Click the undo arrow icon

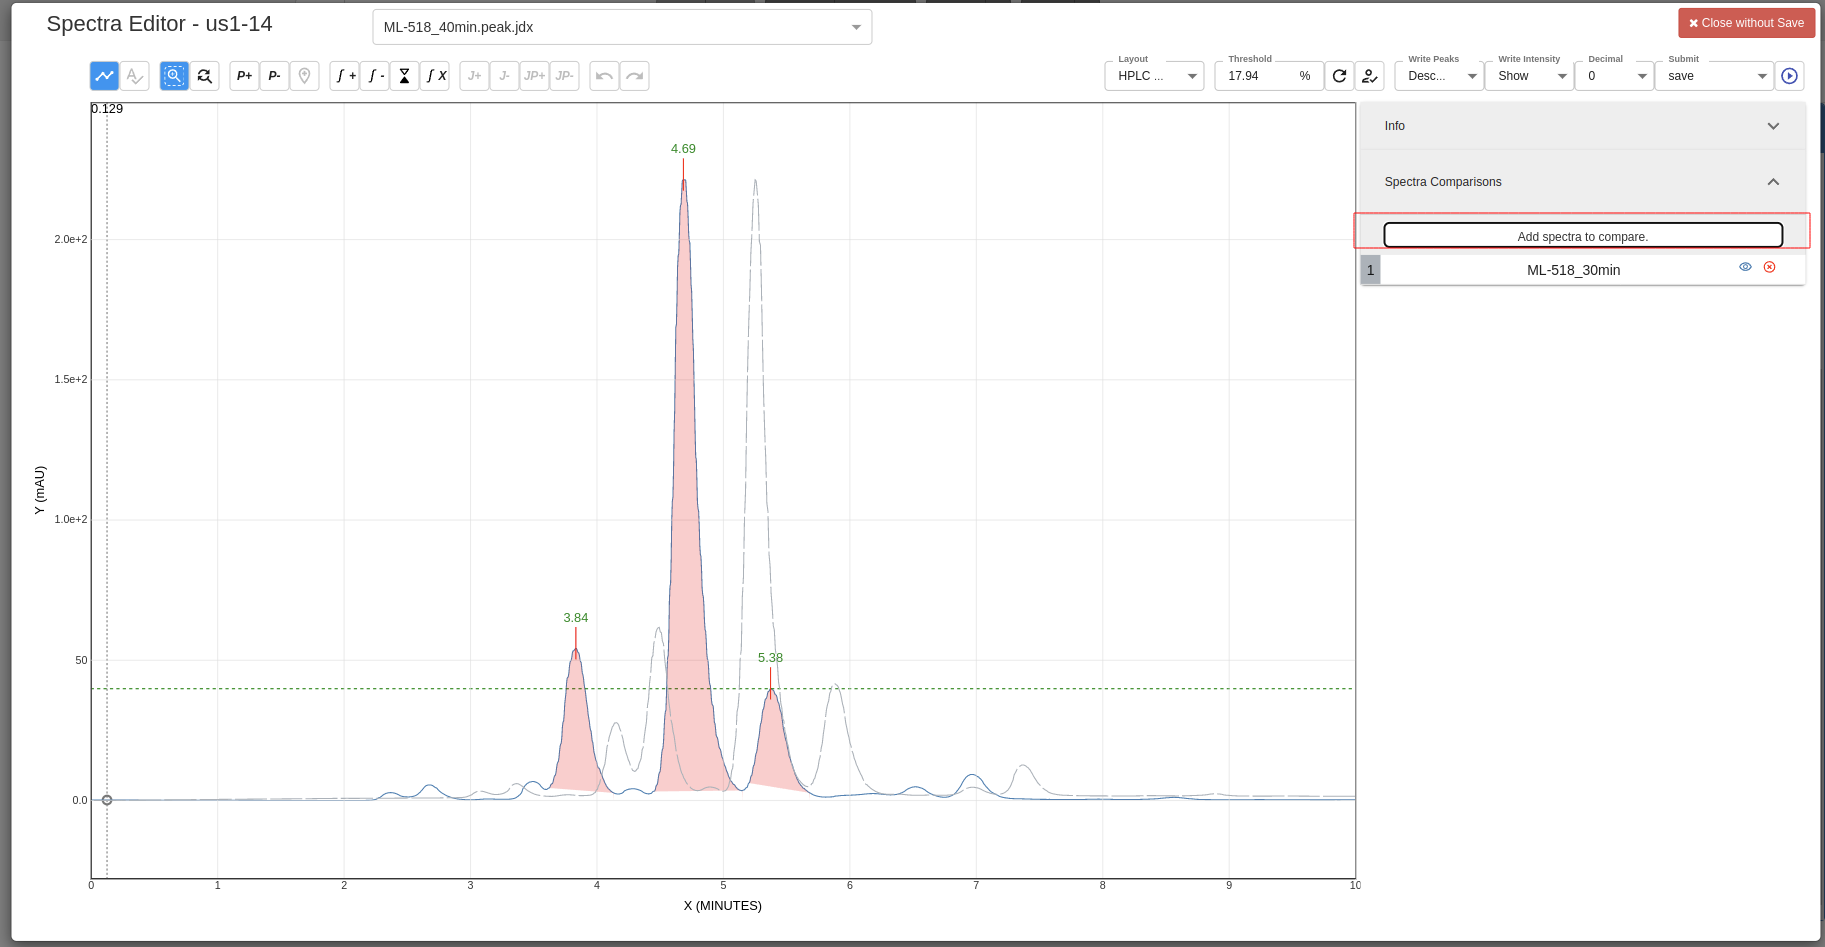pos(604,75)
